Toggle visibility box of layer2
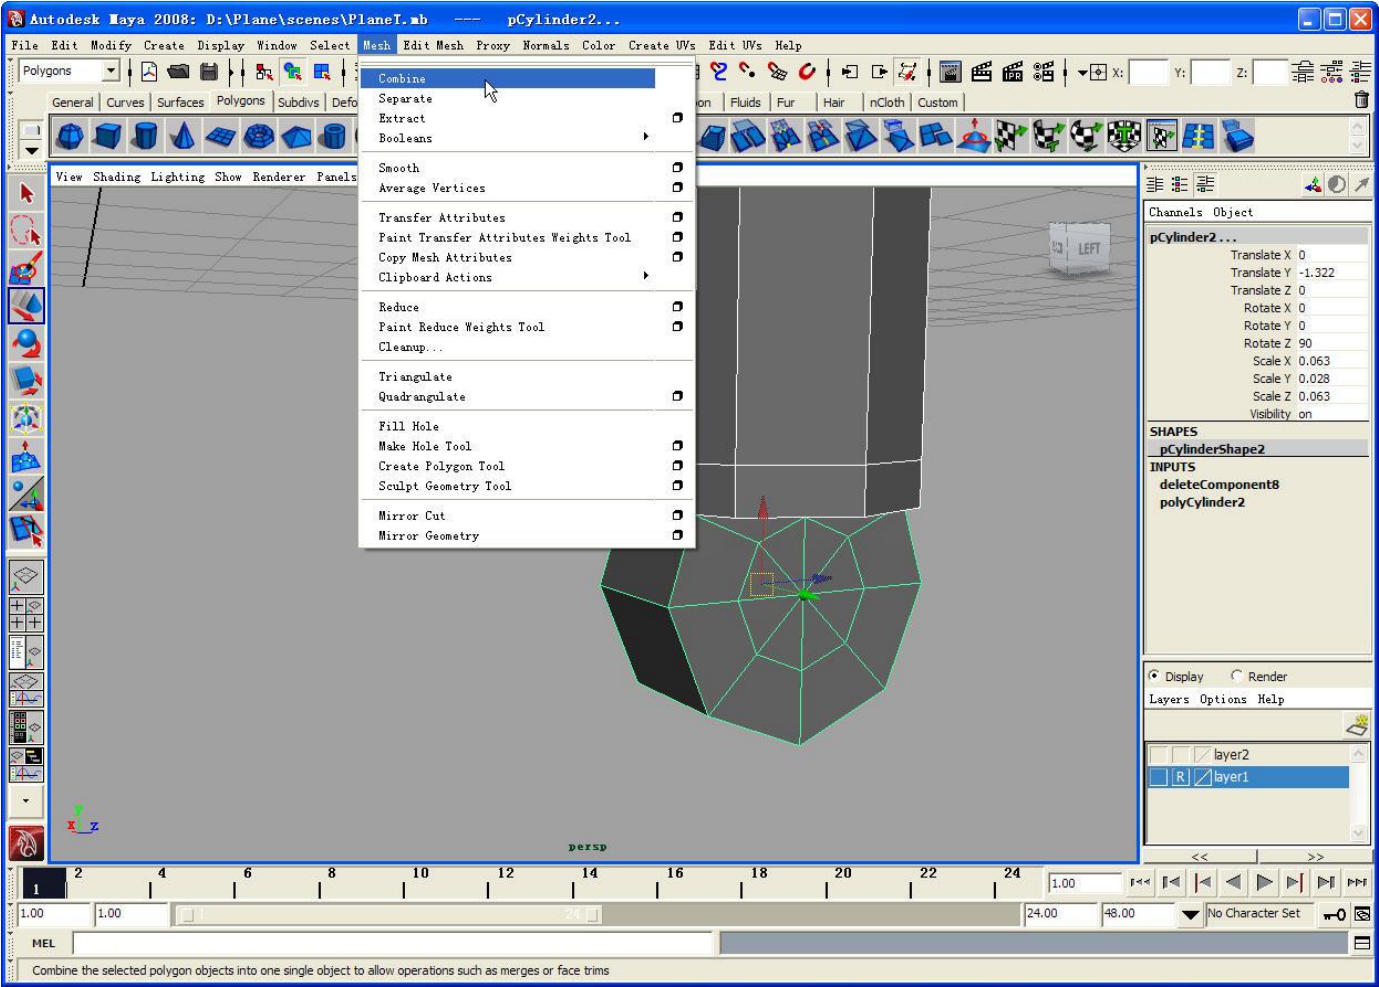Screen dimensions: 1379x987 [x=1158, y=755]
